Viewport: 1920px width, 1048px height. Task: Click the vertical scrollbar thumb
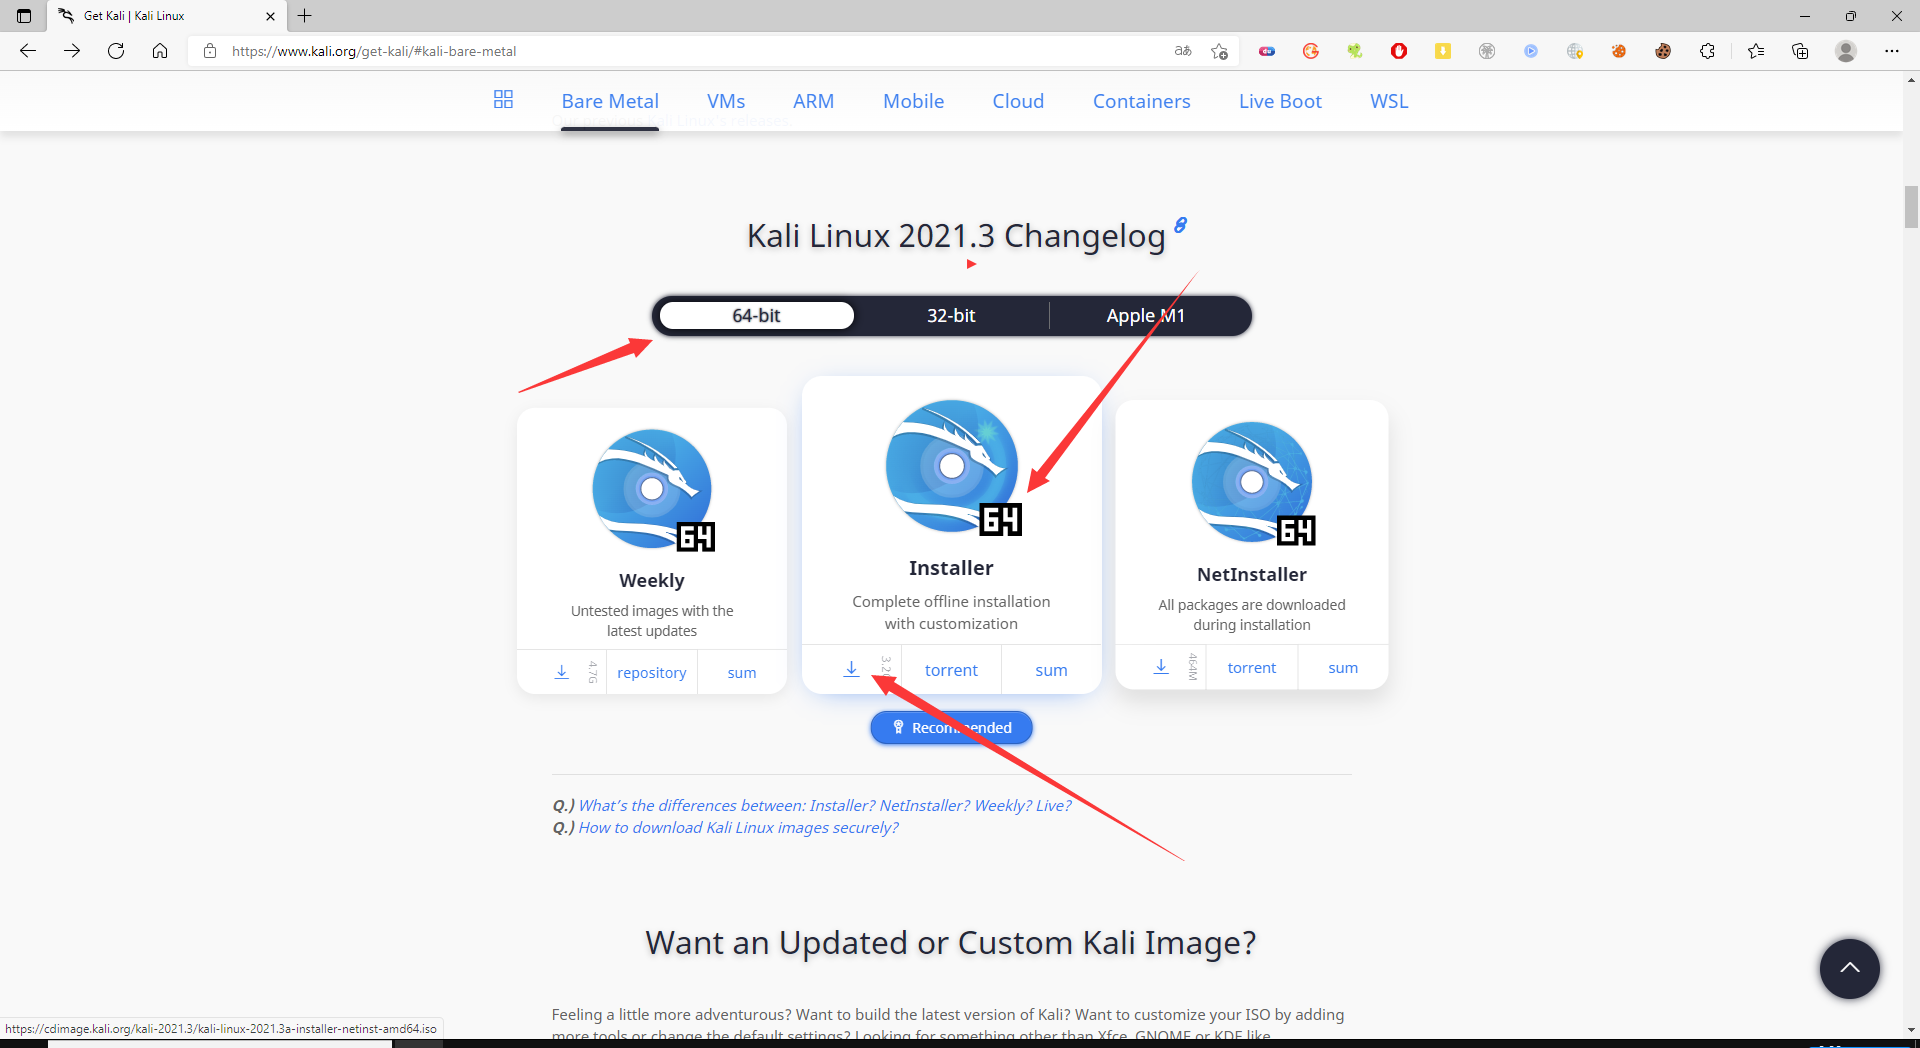(1911, 207)
